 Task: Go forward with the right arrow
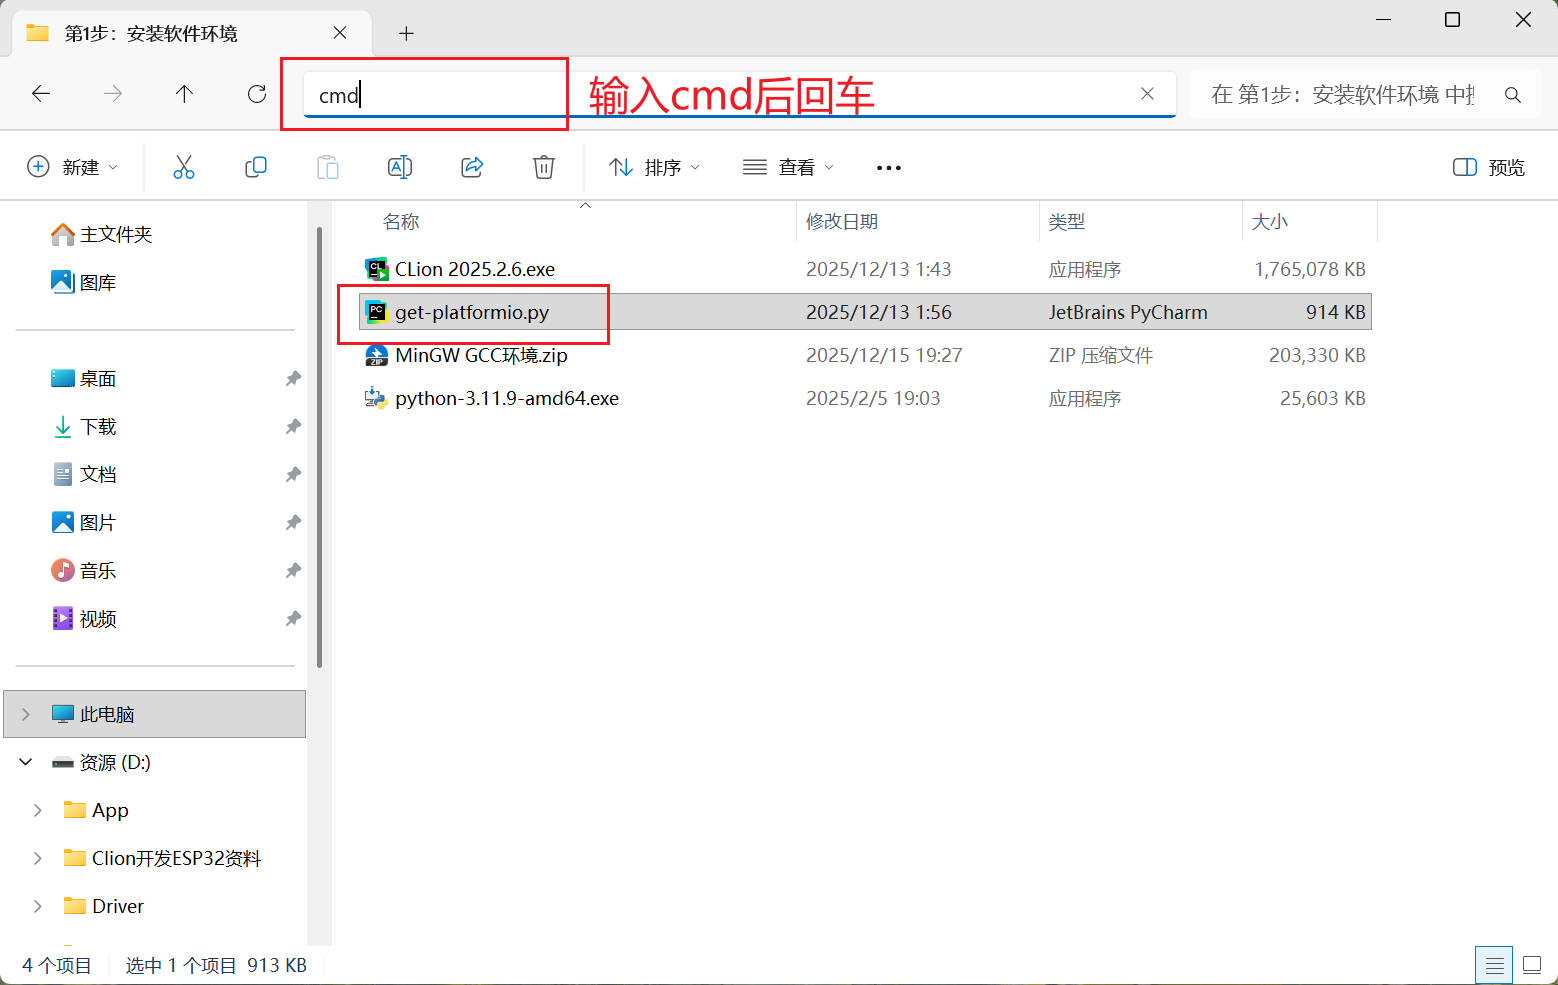coord(113,94)
